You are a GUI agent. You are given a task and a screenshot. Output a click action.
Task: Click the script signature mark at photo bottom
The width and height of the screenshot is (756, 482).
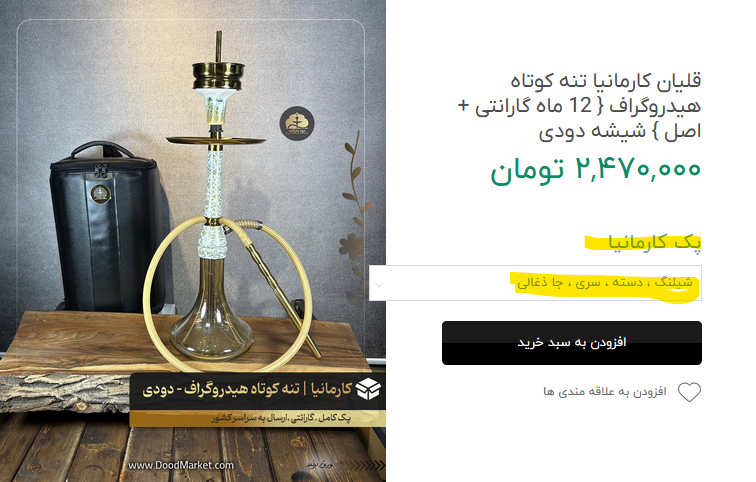(x=319, y=465)
